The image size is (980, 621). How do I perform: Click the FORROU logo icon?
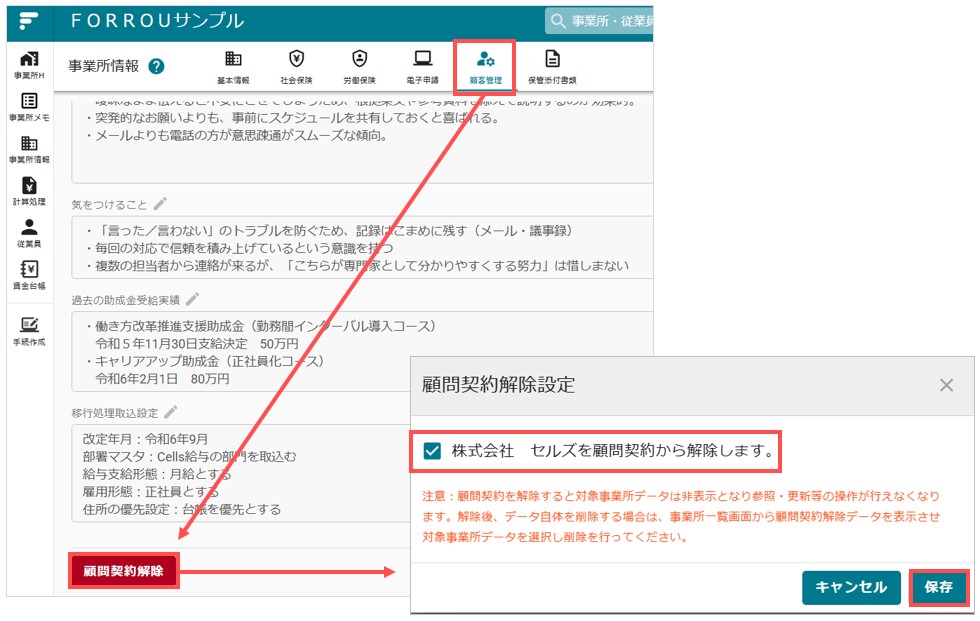coord(28,21)
